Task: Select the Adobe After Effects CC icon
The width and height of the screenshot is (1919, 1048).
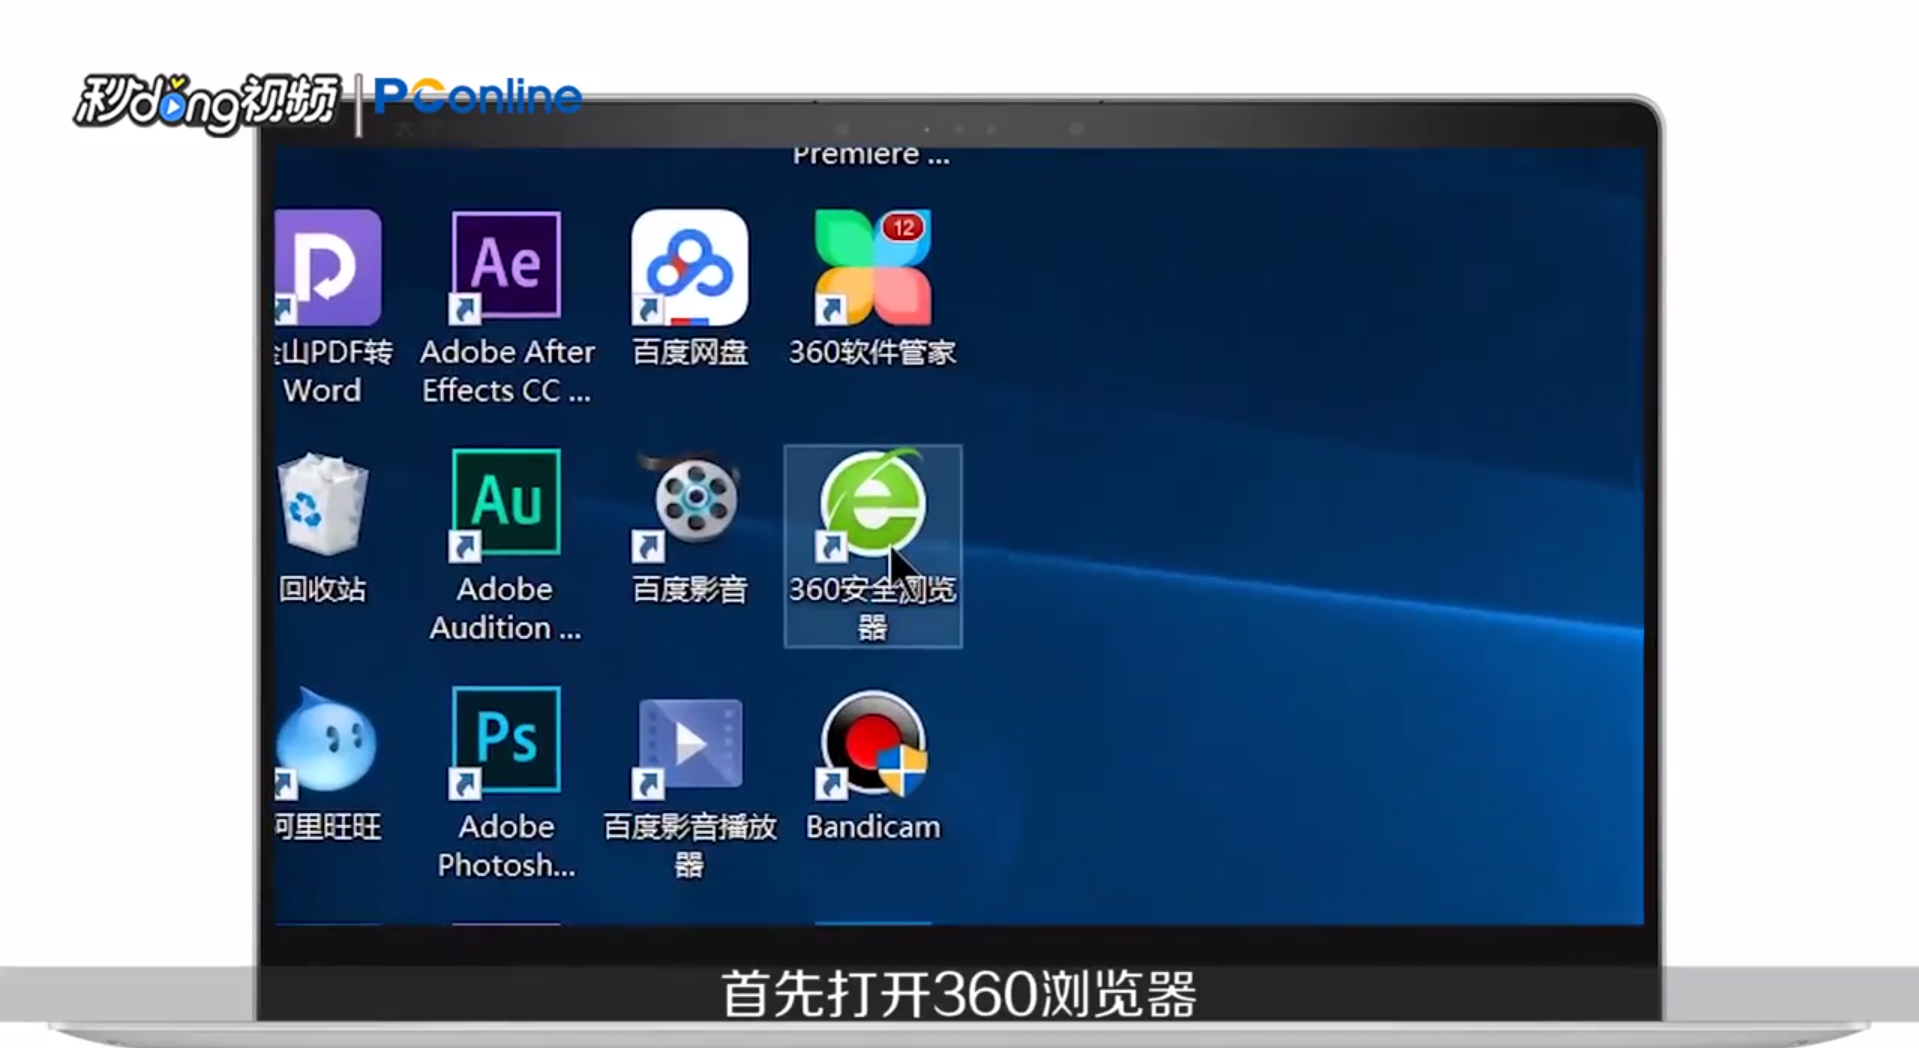Action: tap(506, 266)
